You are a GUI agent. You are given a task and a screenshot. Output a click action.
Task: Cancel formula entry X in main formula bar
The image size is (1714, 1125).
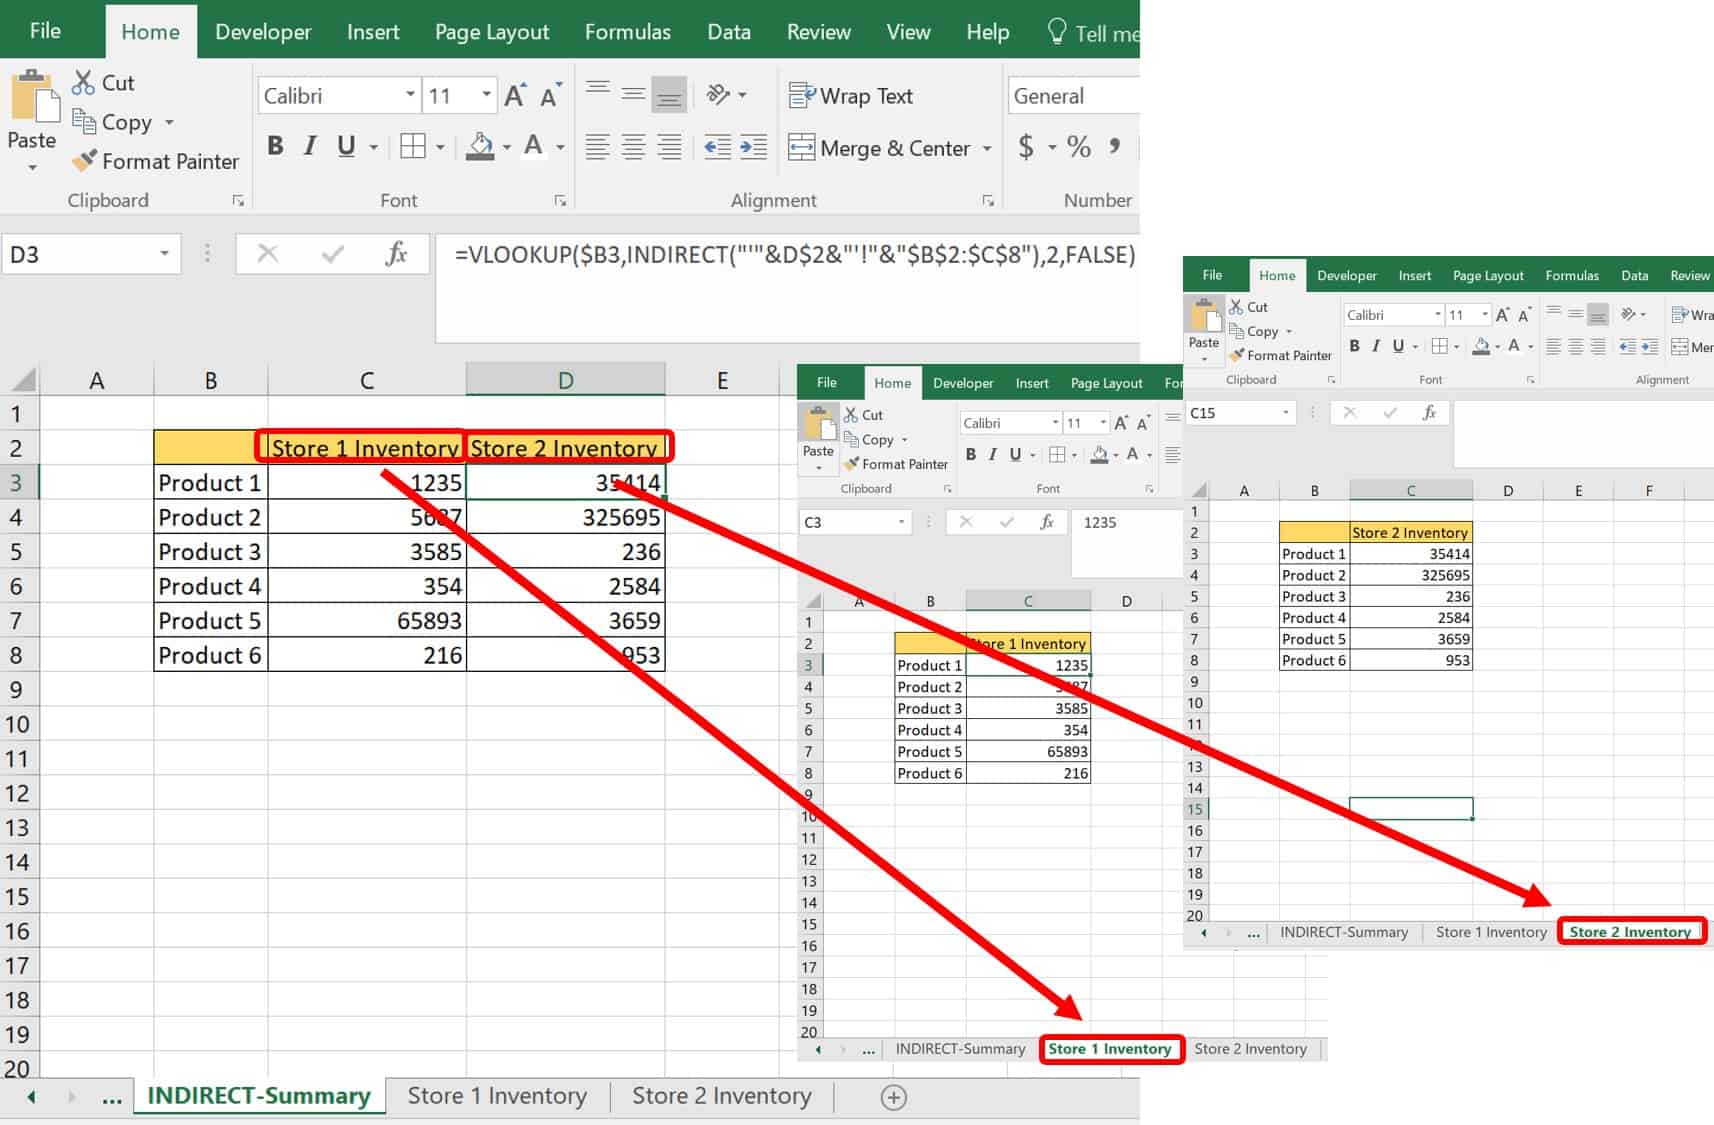pyautogui.click(x=268, y=254)
